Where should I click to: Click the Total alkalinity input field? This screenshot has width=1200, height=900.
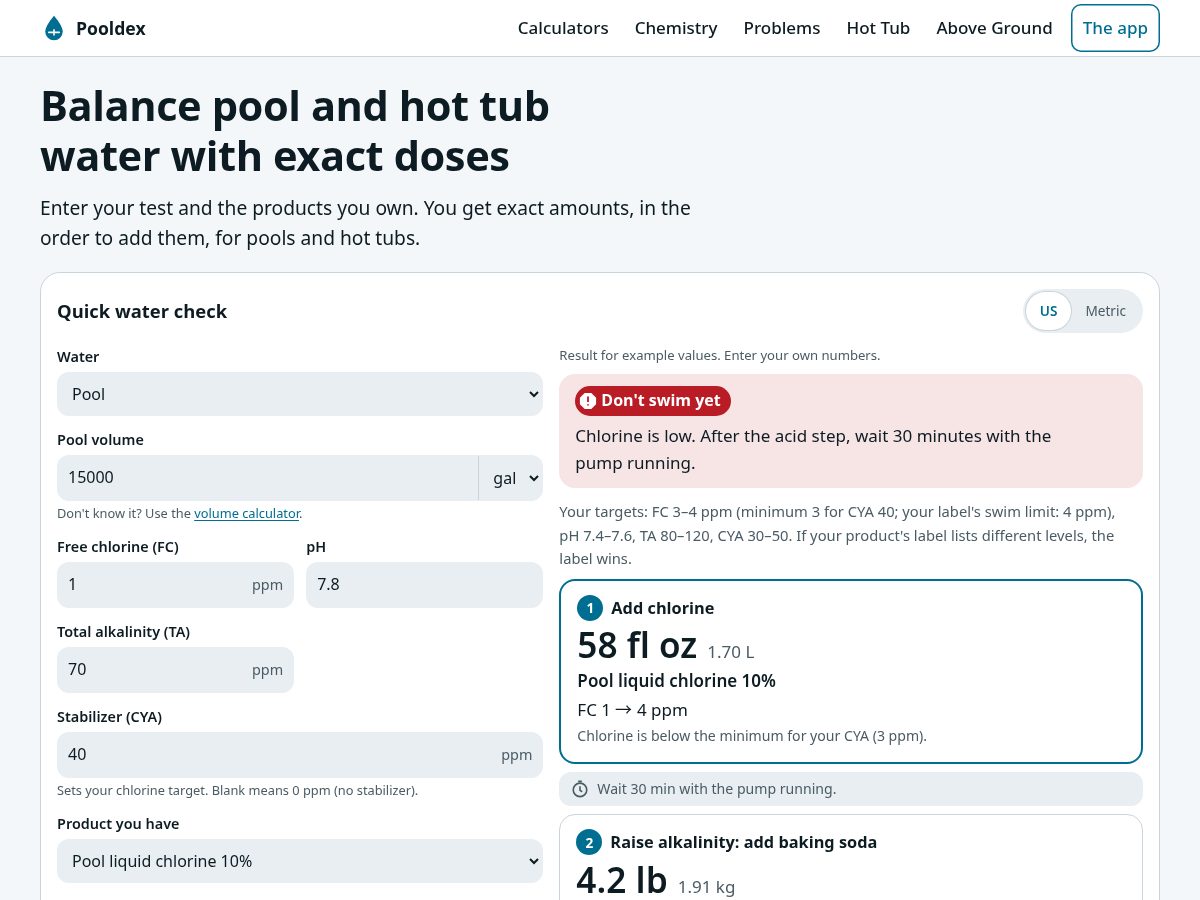(x=175, y=670)
